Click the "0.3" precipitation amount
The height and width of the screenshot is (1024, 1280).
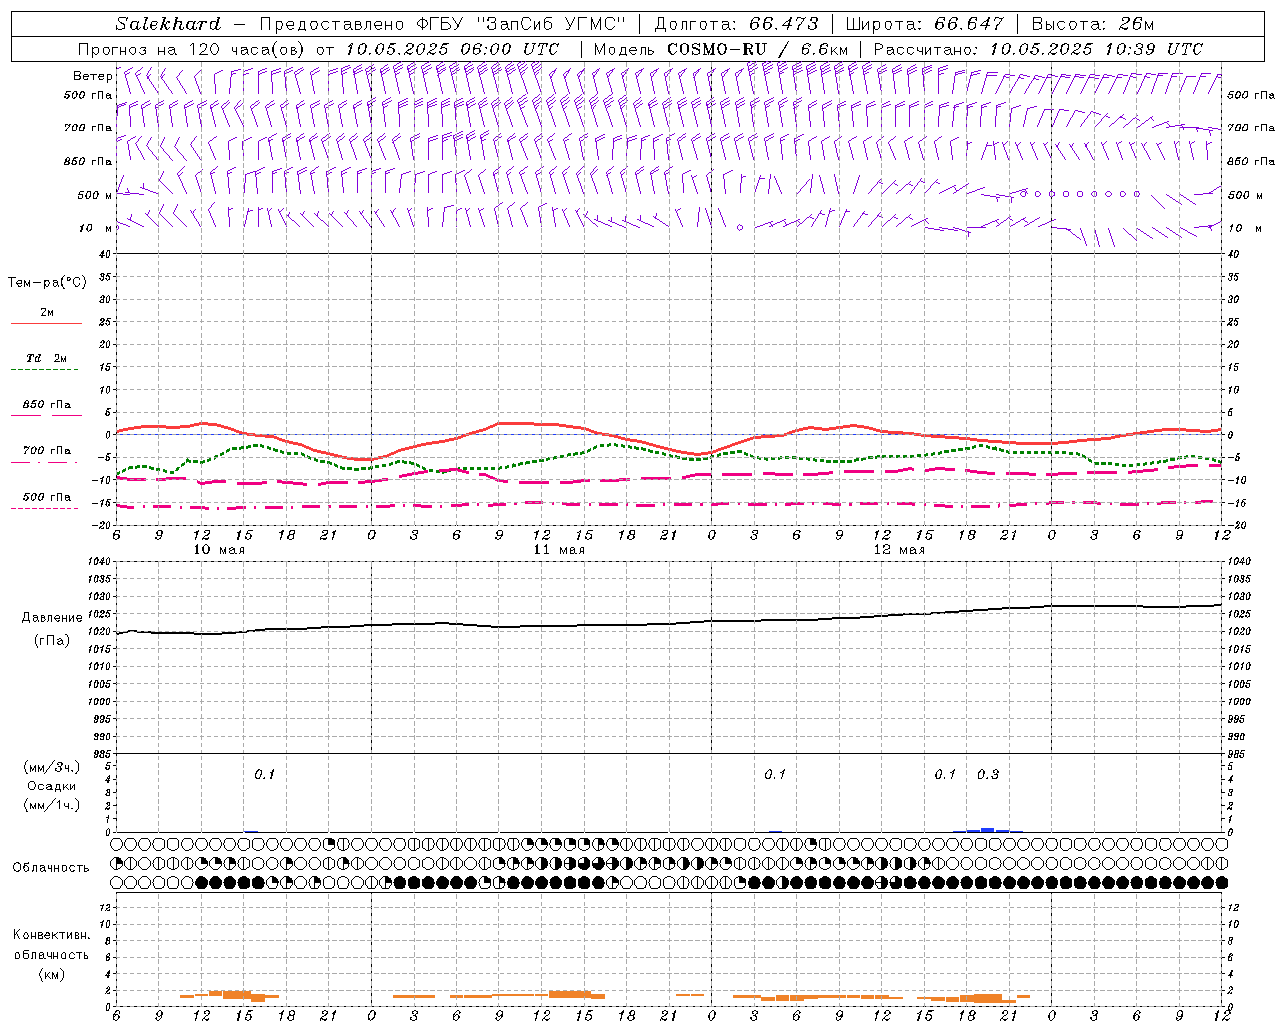(x=988, y=775)
